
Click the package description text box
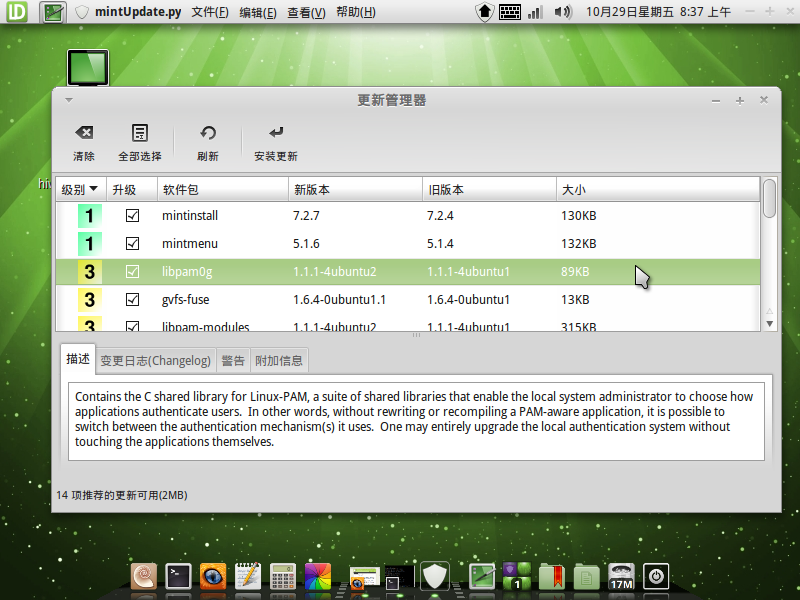point(416,421)
